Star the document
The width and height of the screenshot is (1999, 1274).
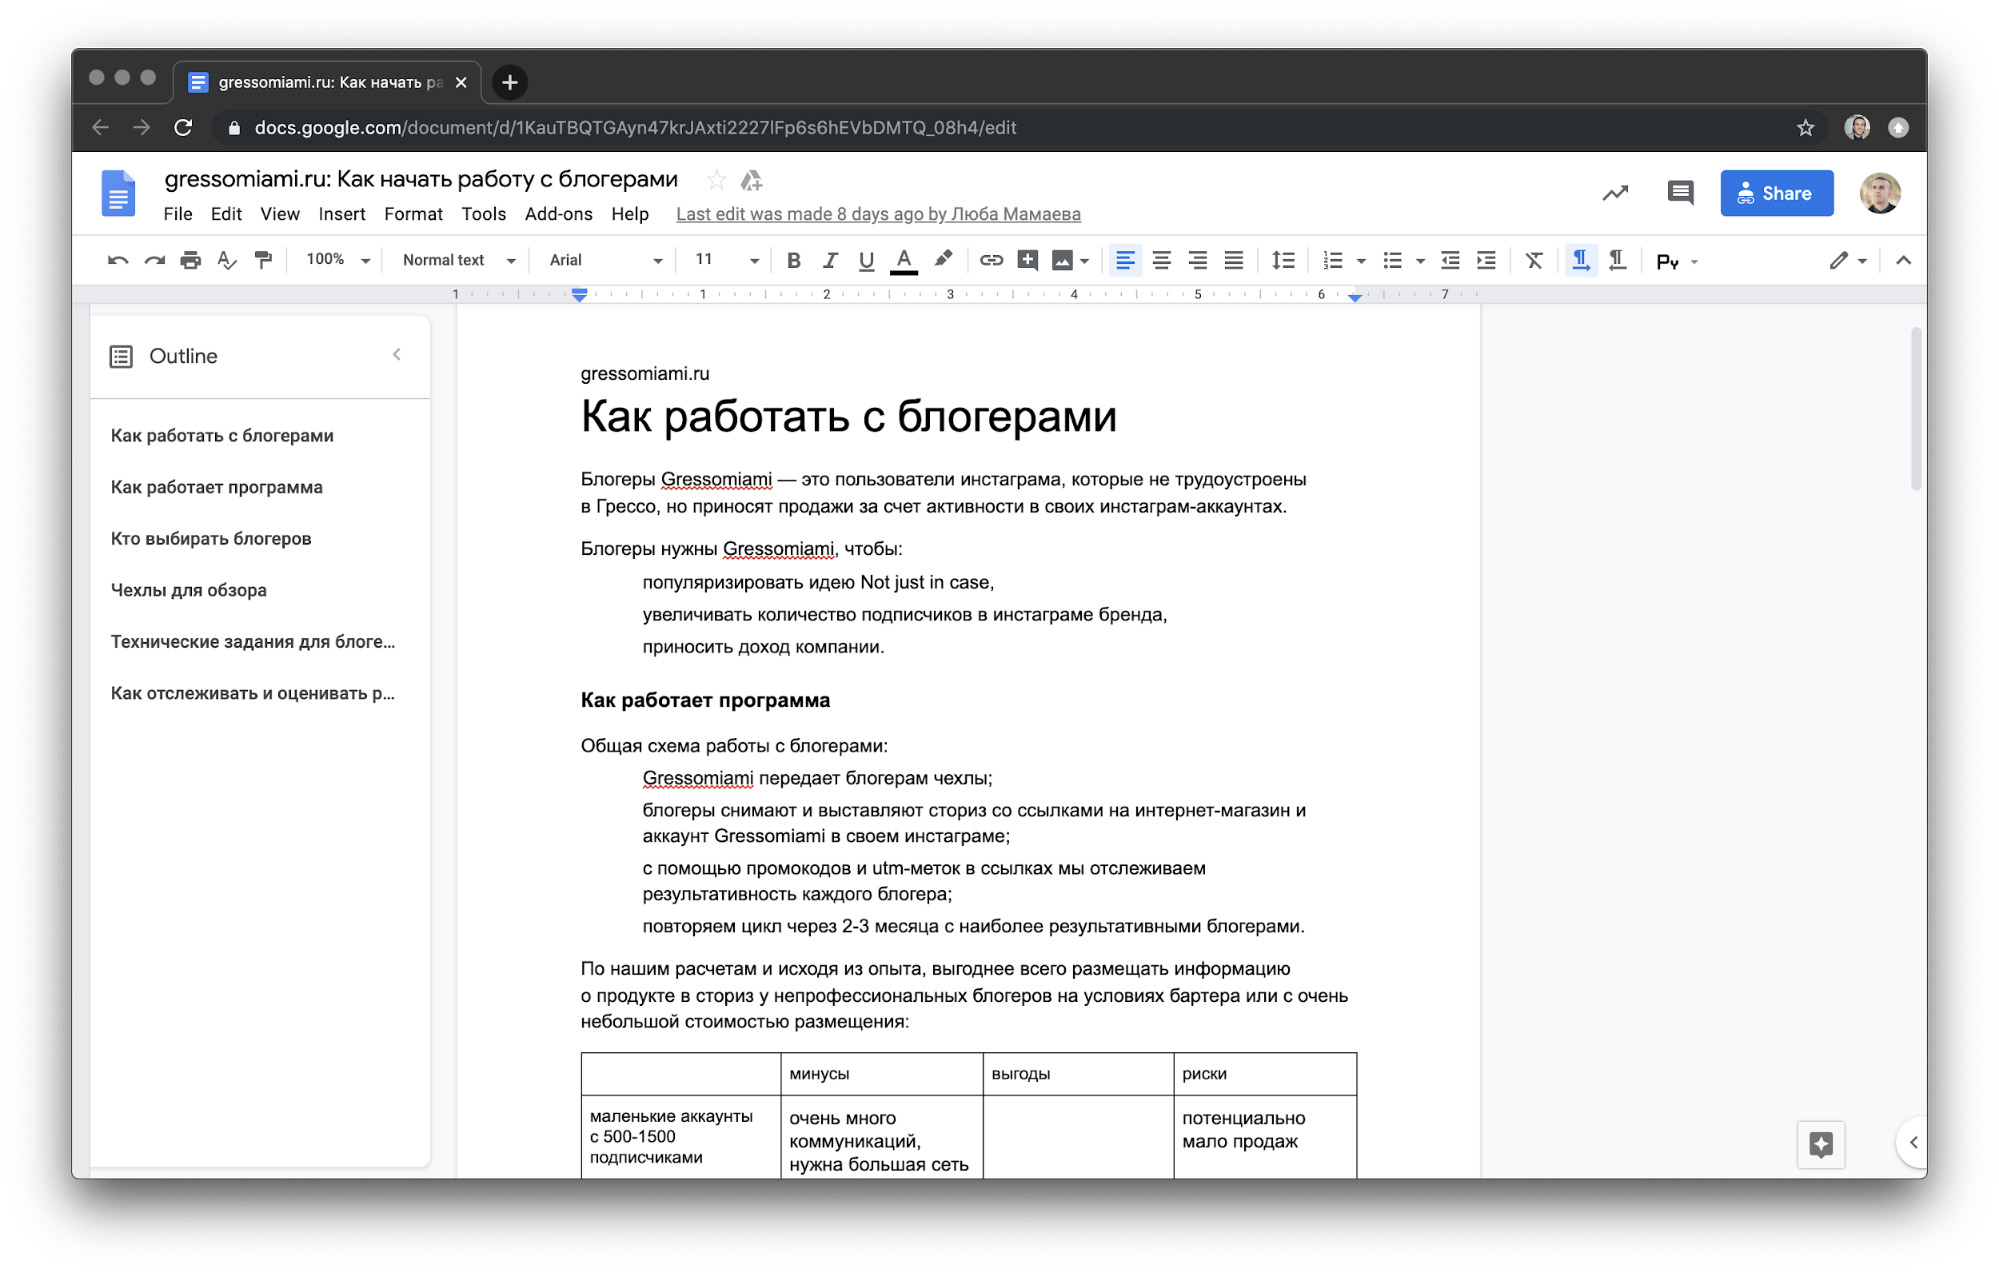(x=716, y=180)
